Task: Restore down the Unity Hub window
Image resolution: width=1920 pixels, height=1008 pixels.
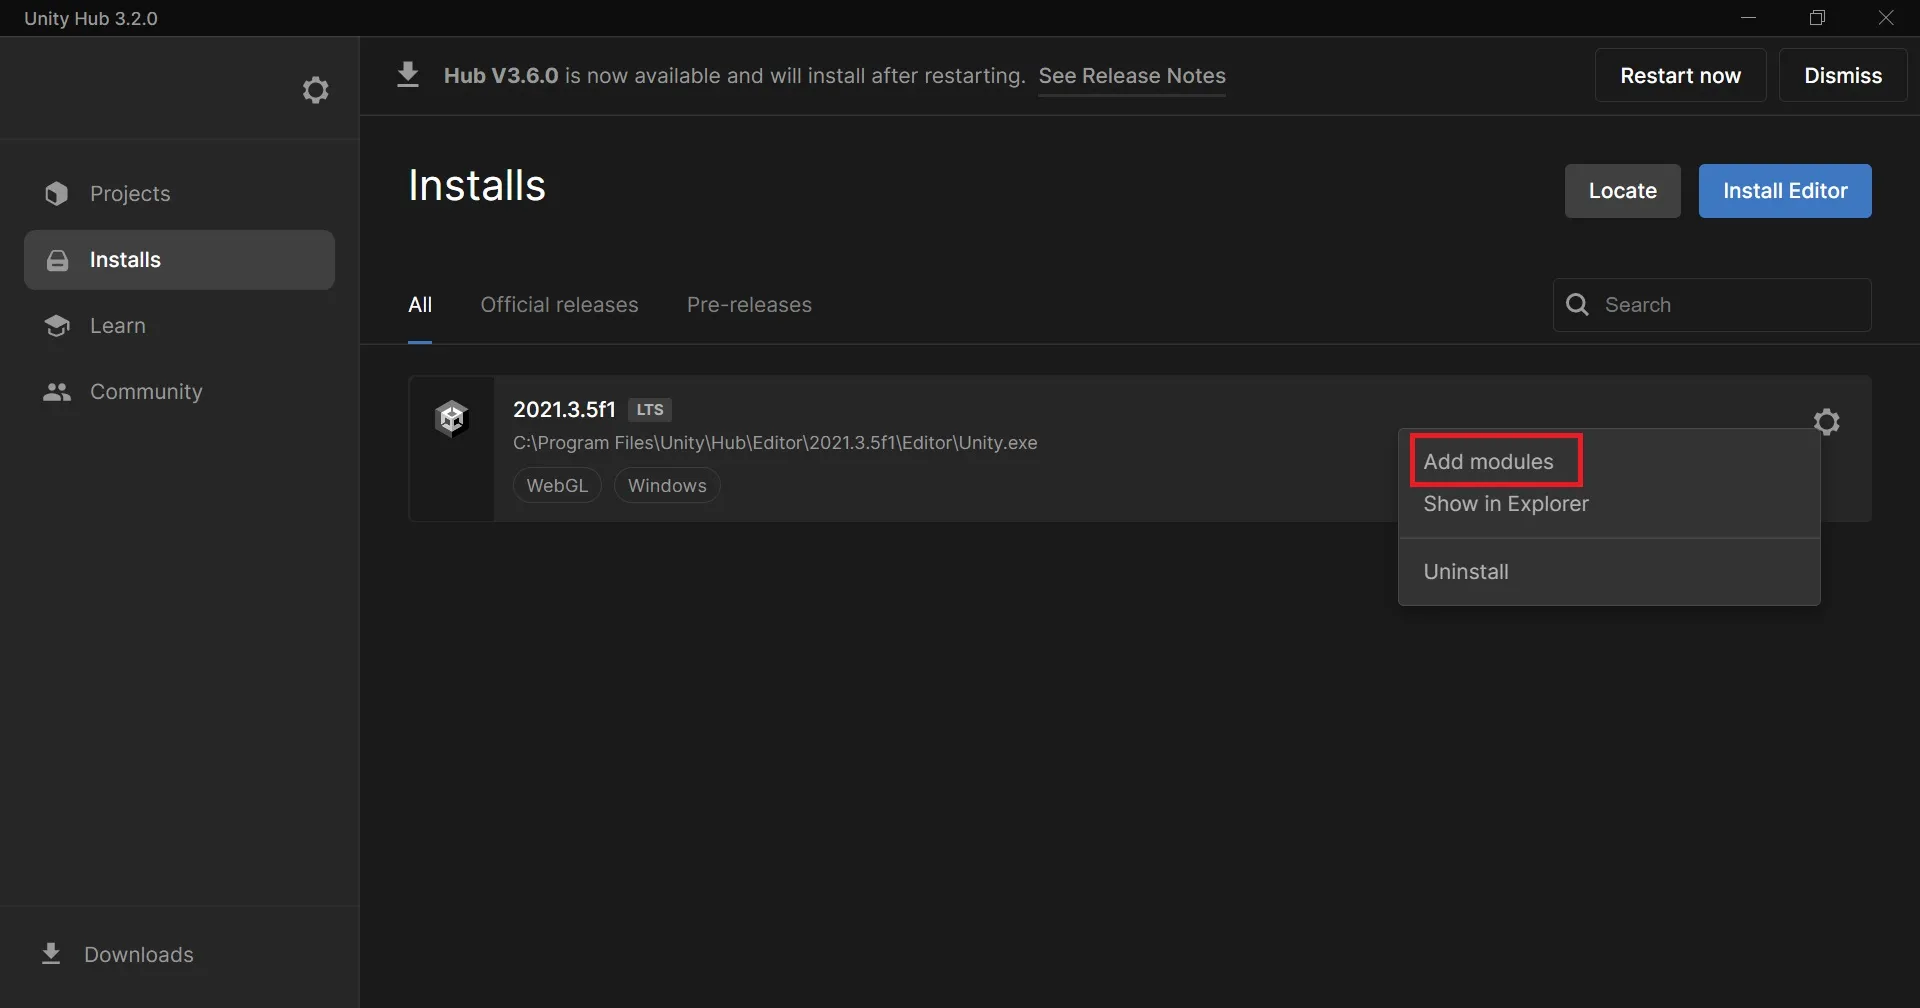Action: click(1818, 18)
